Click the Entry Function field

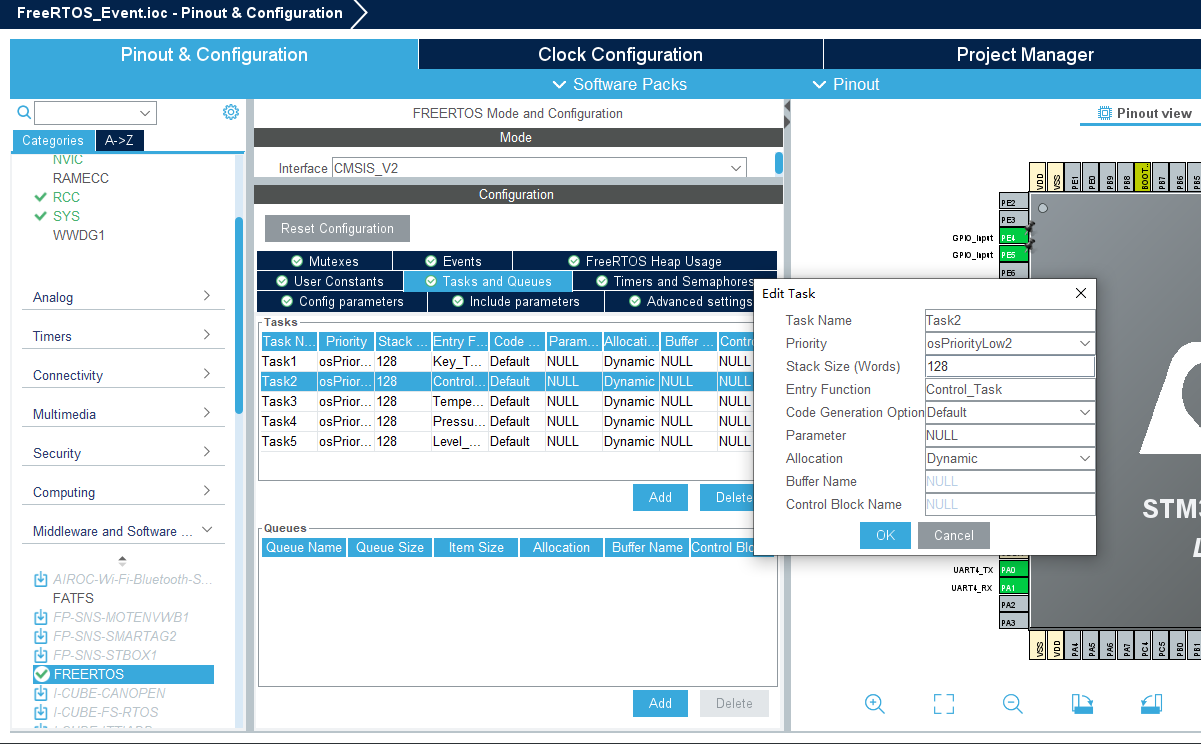[x=1010, y=389]
